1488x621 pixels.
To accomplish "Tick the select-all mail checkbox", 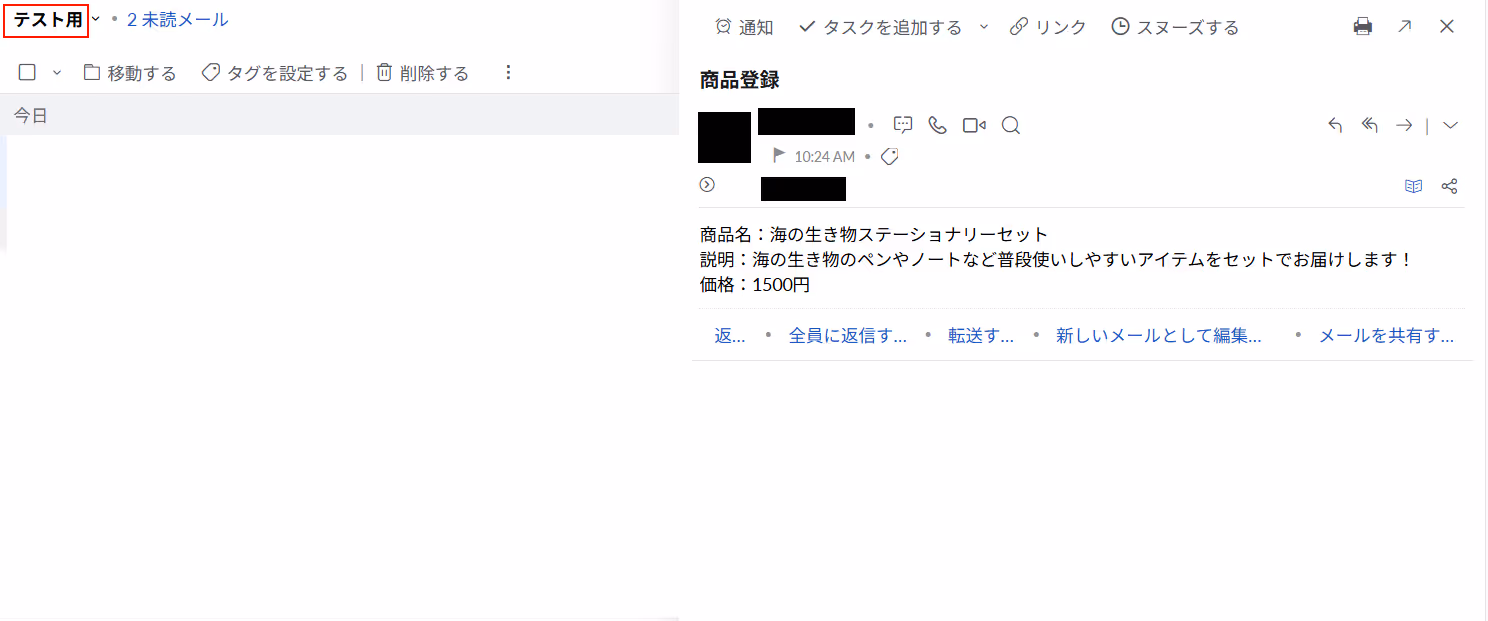I will click(x=28, y=72).
